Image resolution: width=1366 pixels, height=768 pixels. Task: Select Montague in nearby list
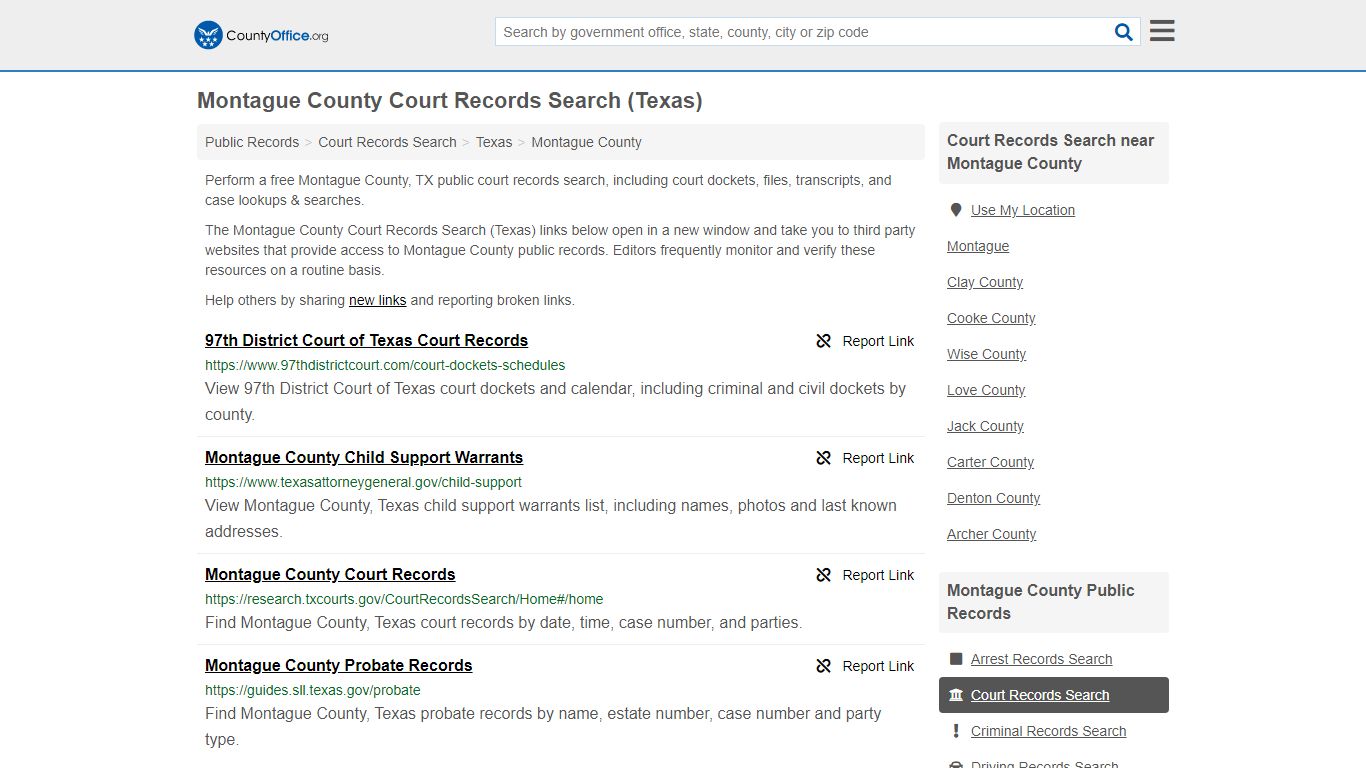pos(978,246)
